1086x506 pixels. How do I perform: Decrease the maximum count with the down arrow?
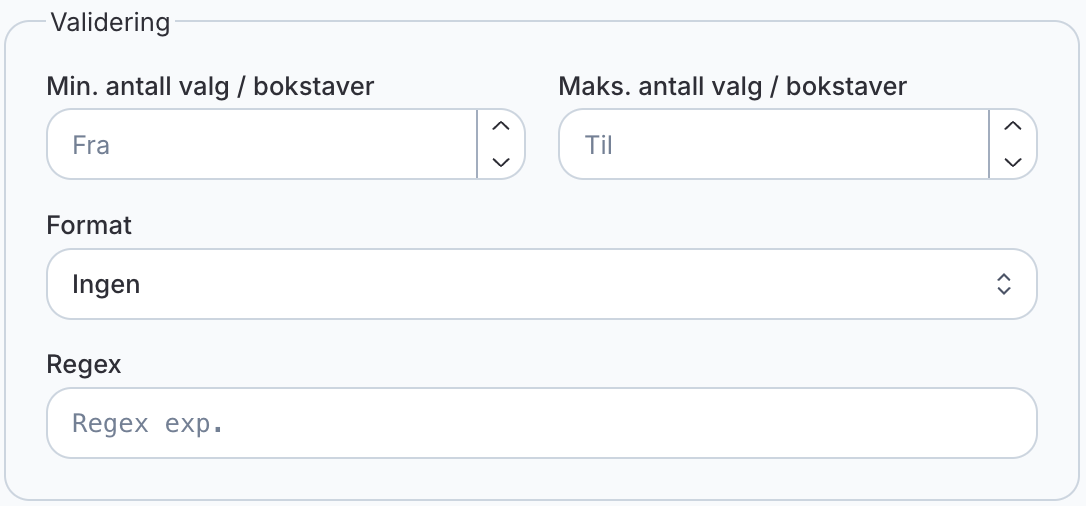pos(1012,161)
